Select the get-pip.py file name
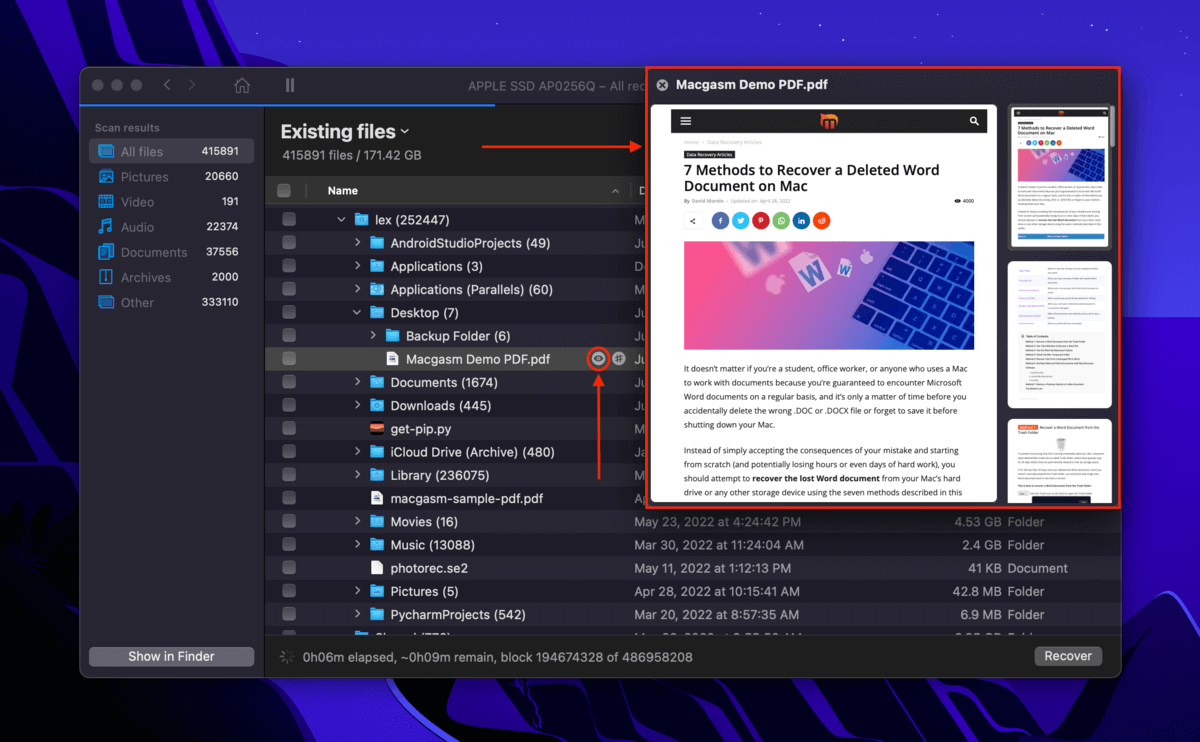The width and height of the screenshot is (1200, 742). tap(423, 429)
